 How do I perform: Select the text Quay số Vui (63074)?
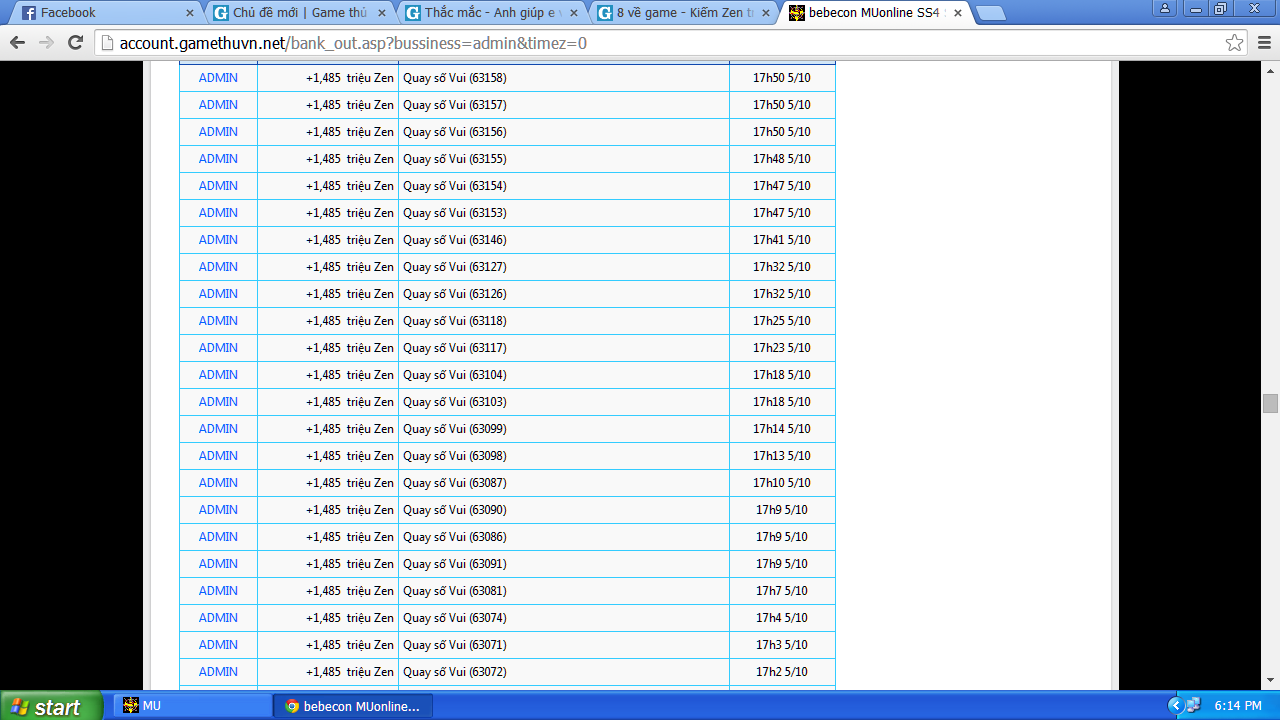click(455, 618)
